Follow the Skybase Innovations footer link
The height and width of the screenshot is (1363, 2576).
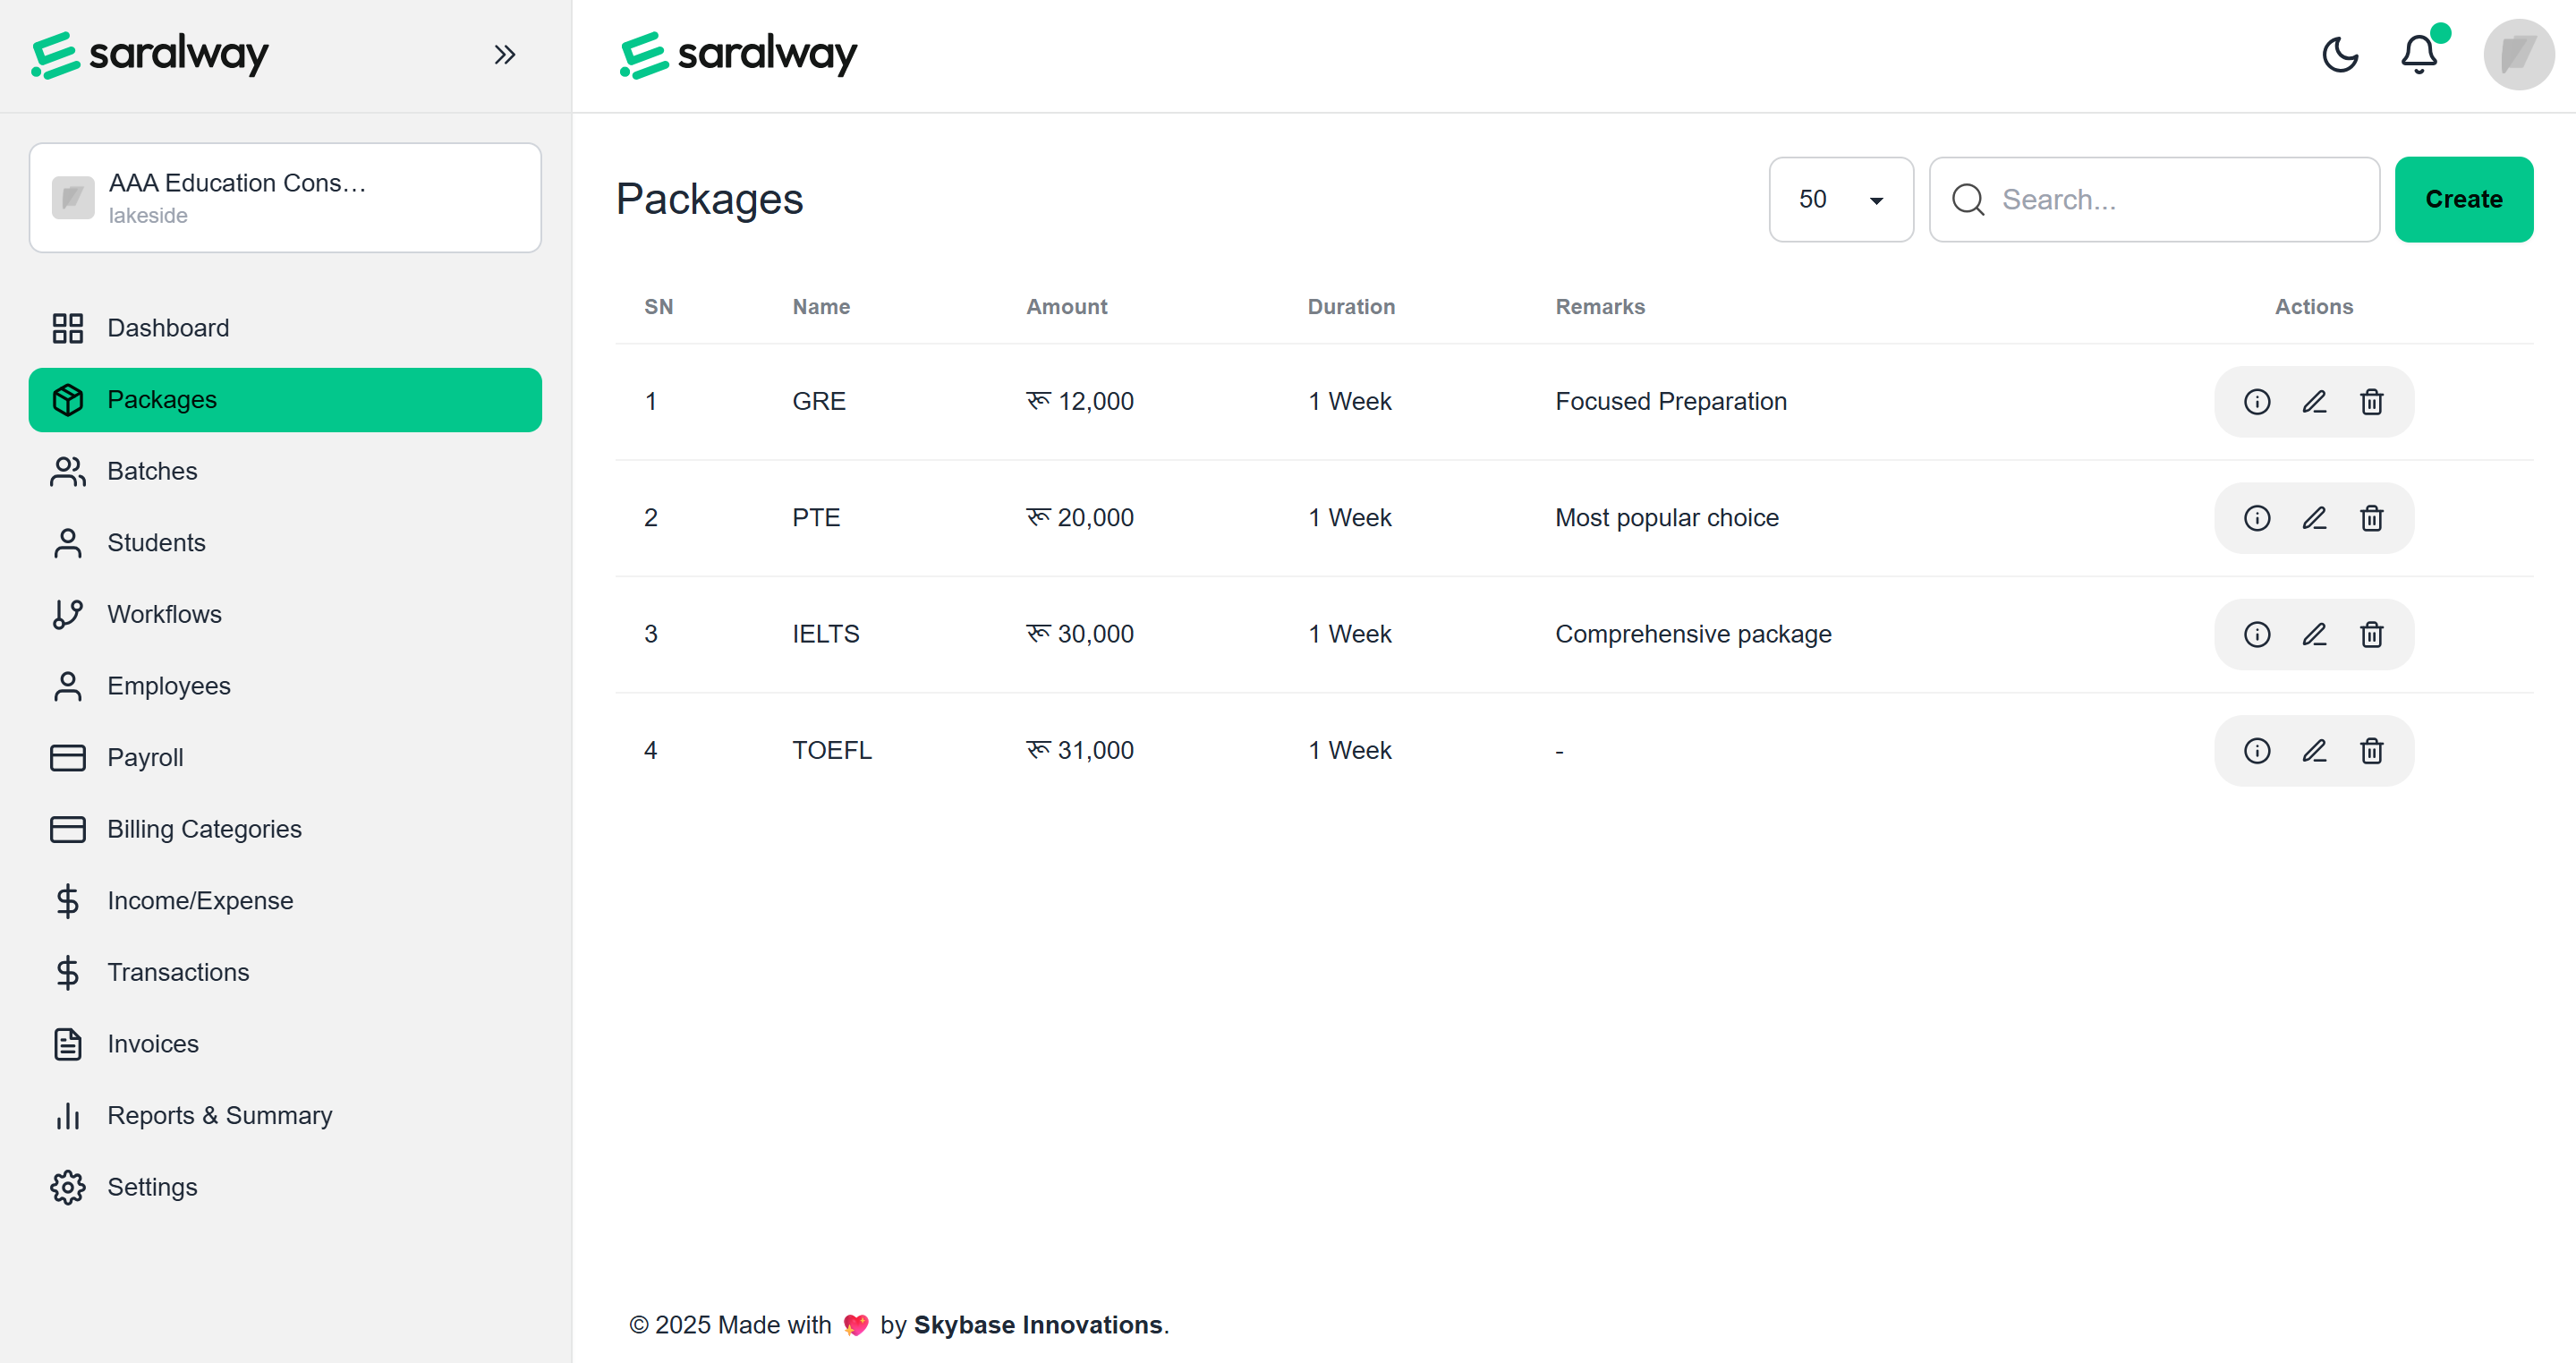click(1037, 1324)
